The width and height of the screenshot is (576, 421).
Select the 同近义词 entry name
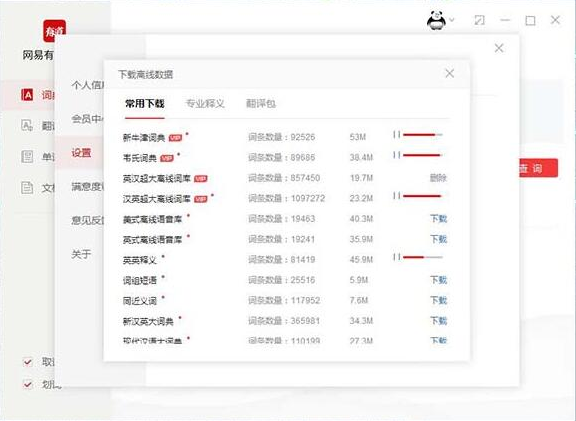(x=140, y=301)
